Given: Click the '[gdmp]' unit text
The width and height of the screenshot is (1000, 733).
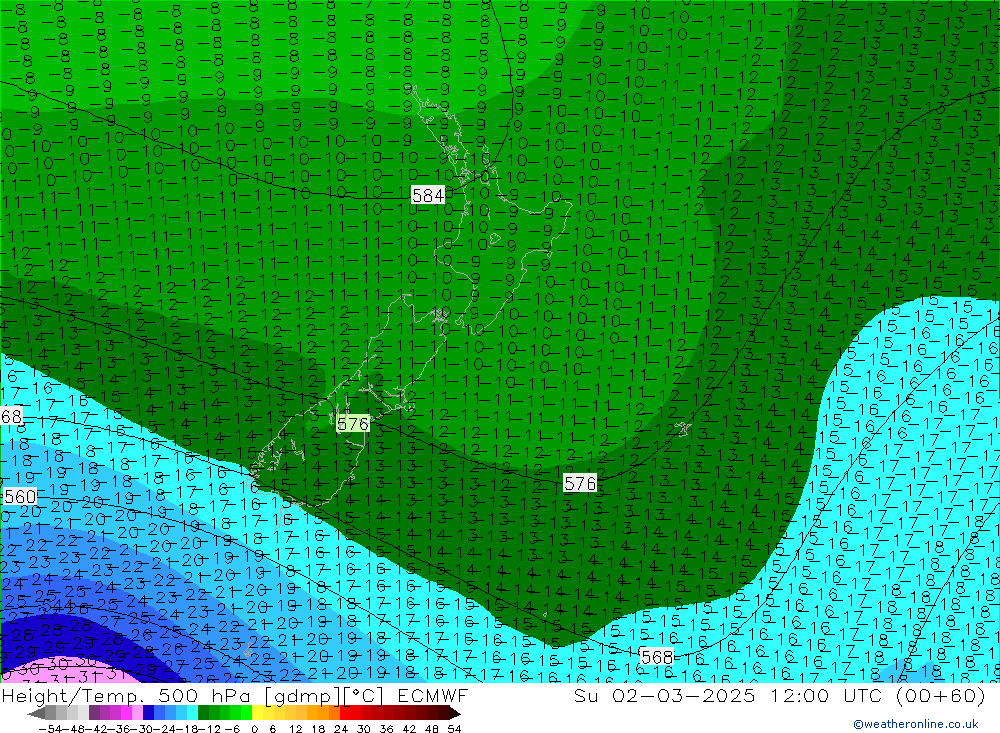Looking at the screenshot, I should [x=302, y=696].
